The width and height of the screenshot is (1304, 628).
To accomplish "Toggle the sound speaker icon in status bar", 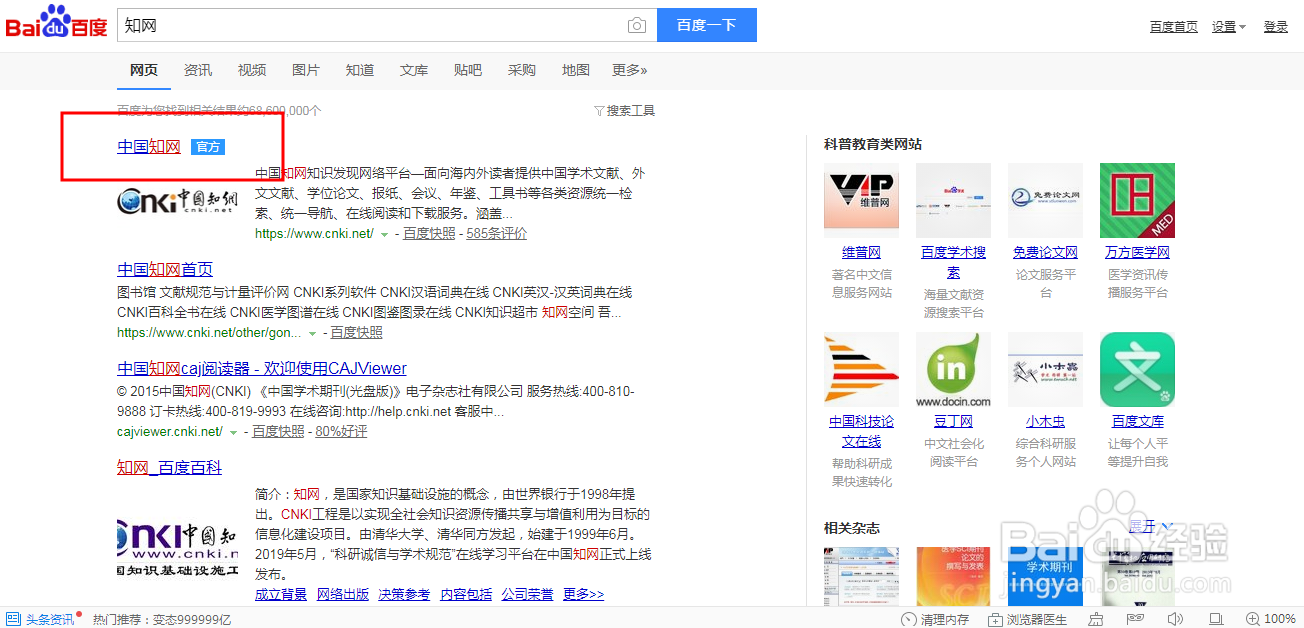I will pos(1176,620).
